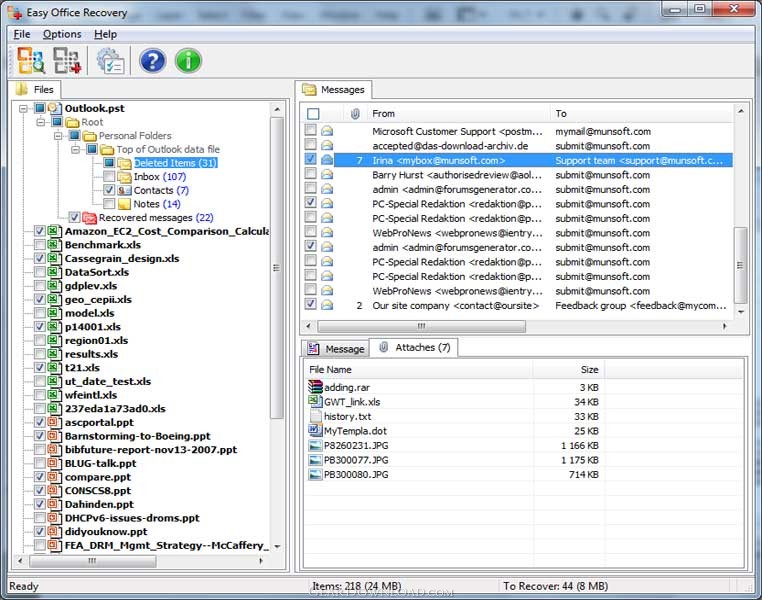Click the file tree scroll-right arrow
Screen dimensions: 762x600
261,561
